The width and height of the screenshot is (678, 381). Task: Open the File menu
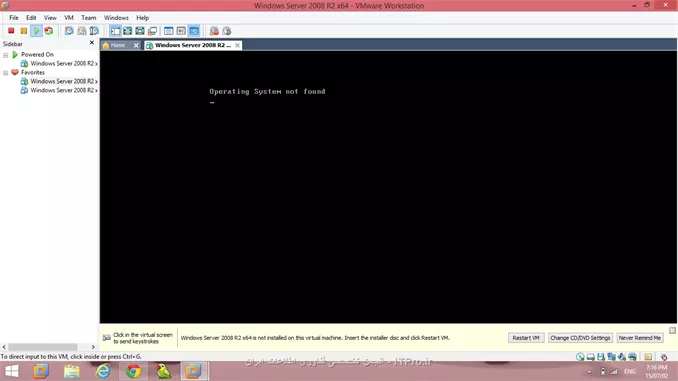tap(14, 18)
